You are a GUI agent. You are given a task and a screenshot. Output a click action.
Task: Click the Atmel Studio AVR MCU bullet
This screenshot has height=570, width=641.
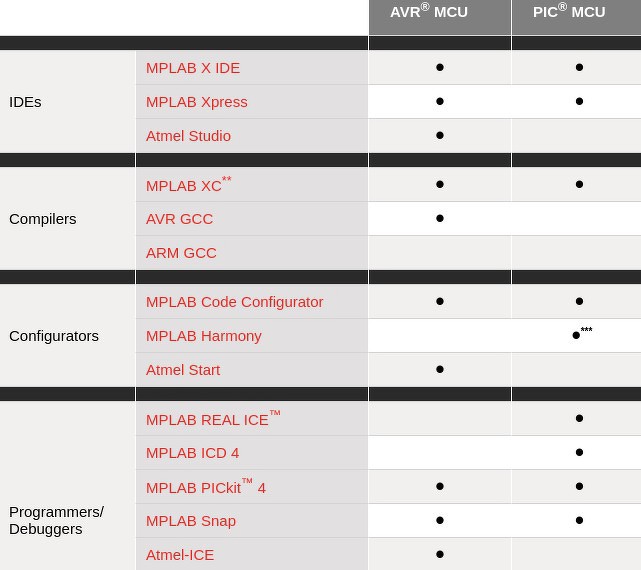click(x=440, y=135)
